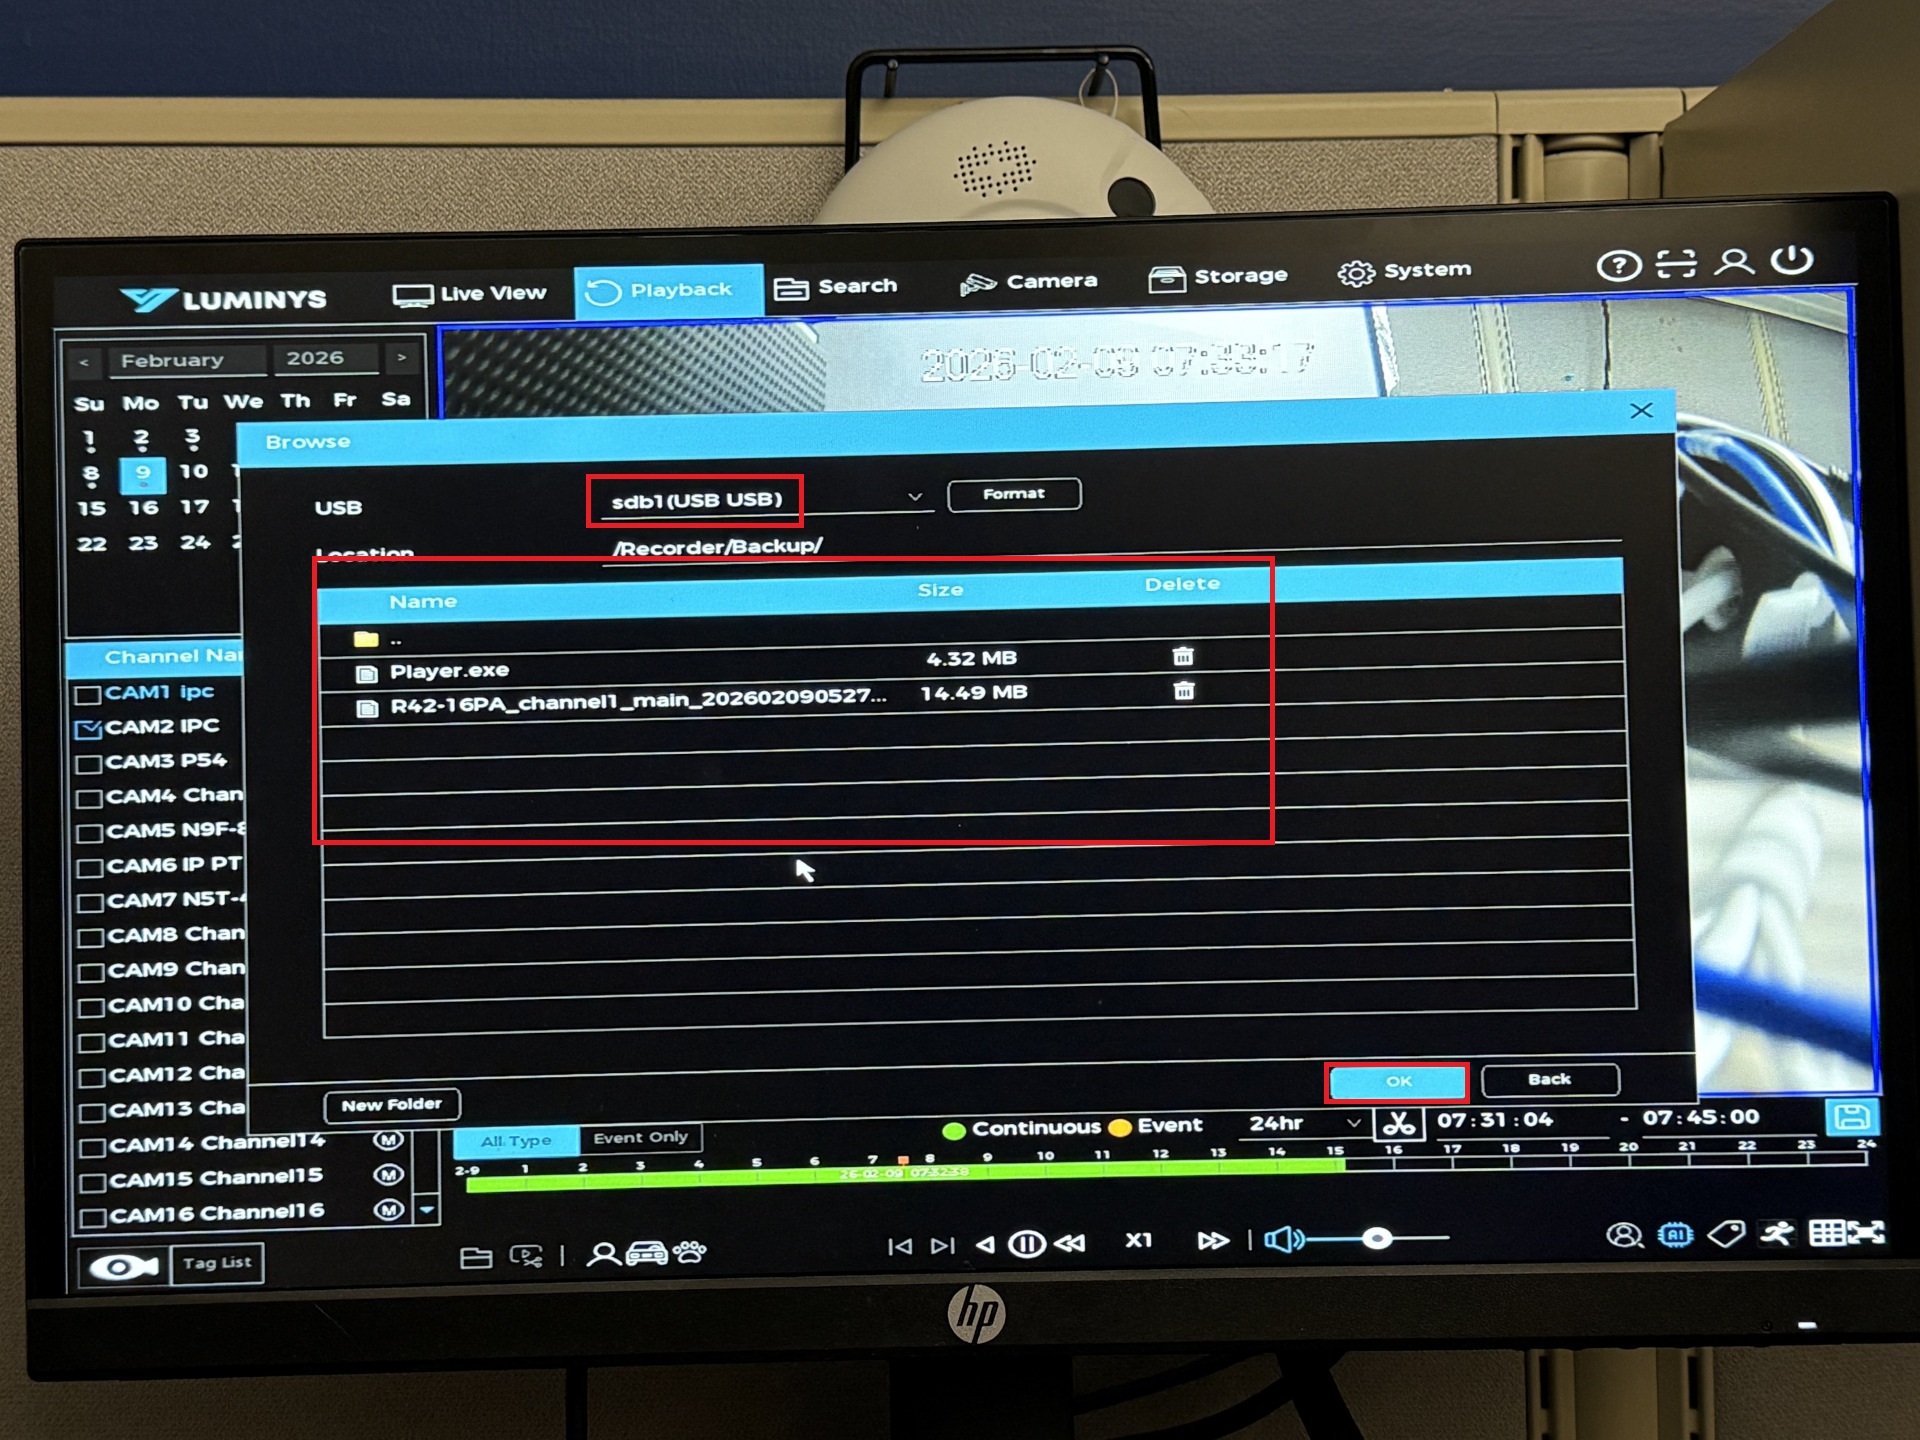Click the volume speaker icon

(x=1282, y=1240)
